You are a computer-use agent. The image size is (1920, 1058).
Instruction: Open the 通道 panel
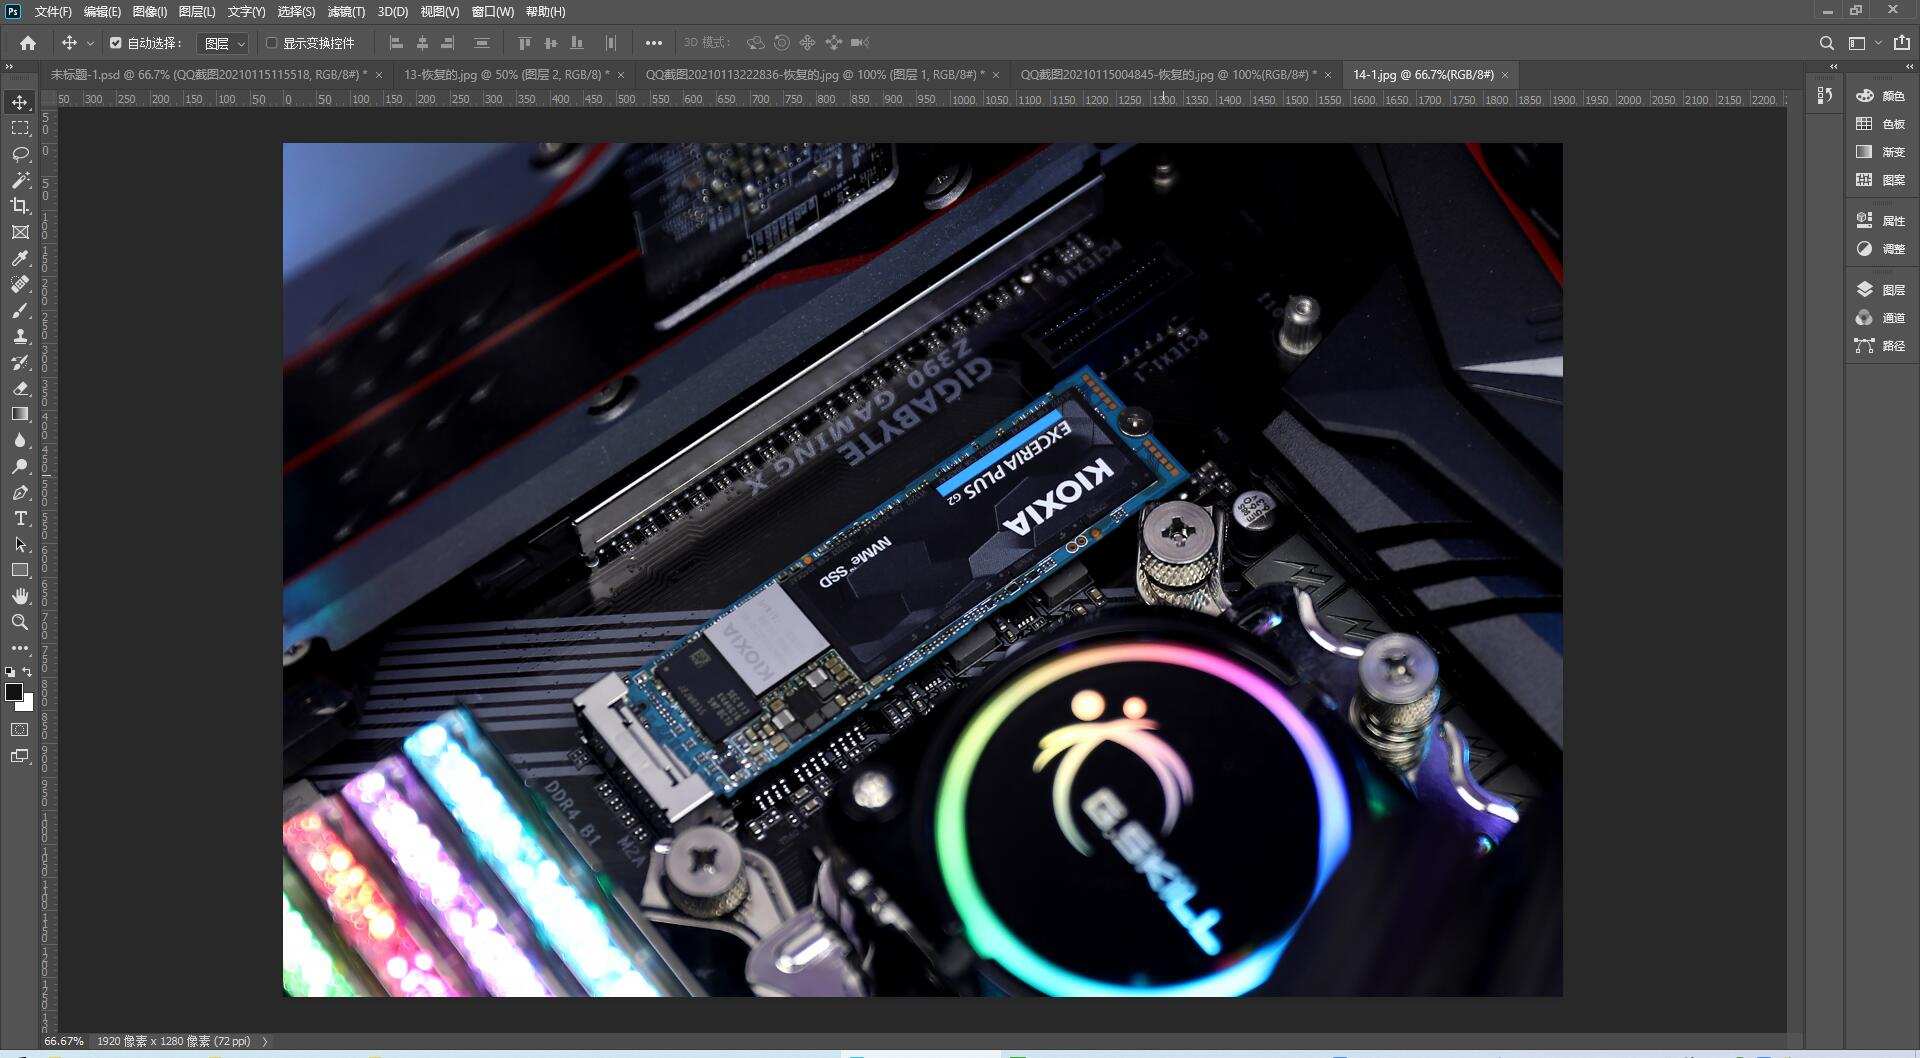(1881, 318)
